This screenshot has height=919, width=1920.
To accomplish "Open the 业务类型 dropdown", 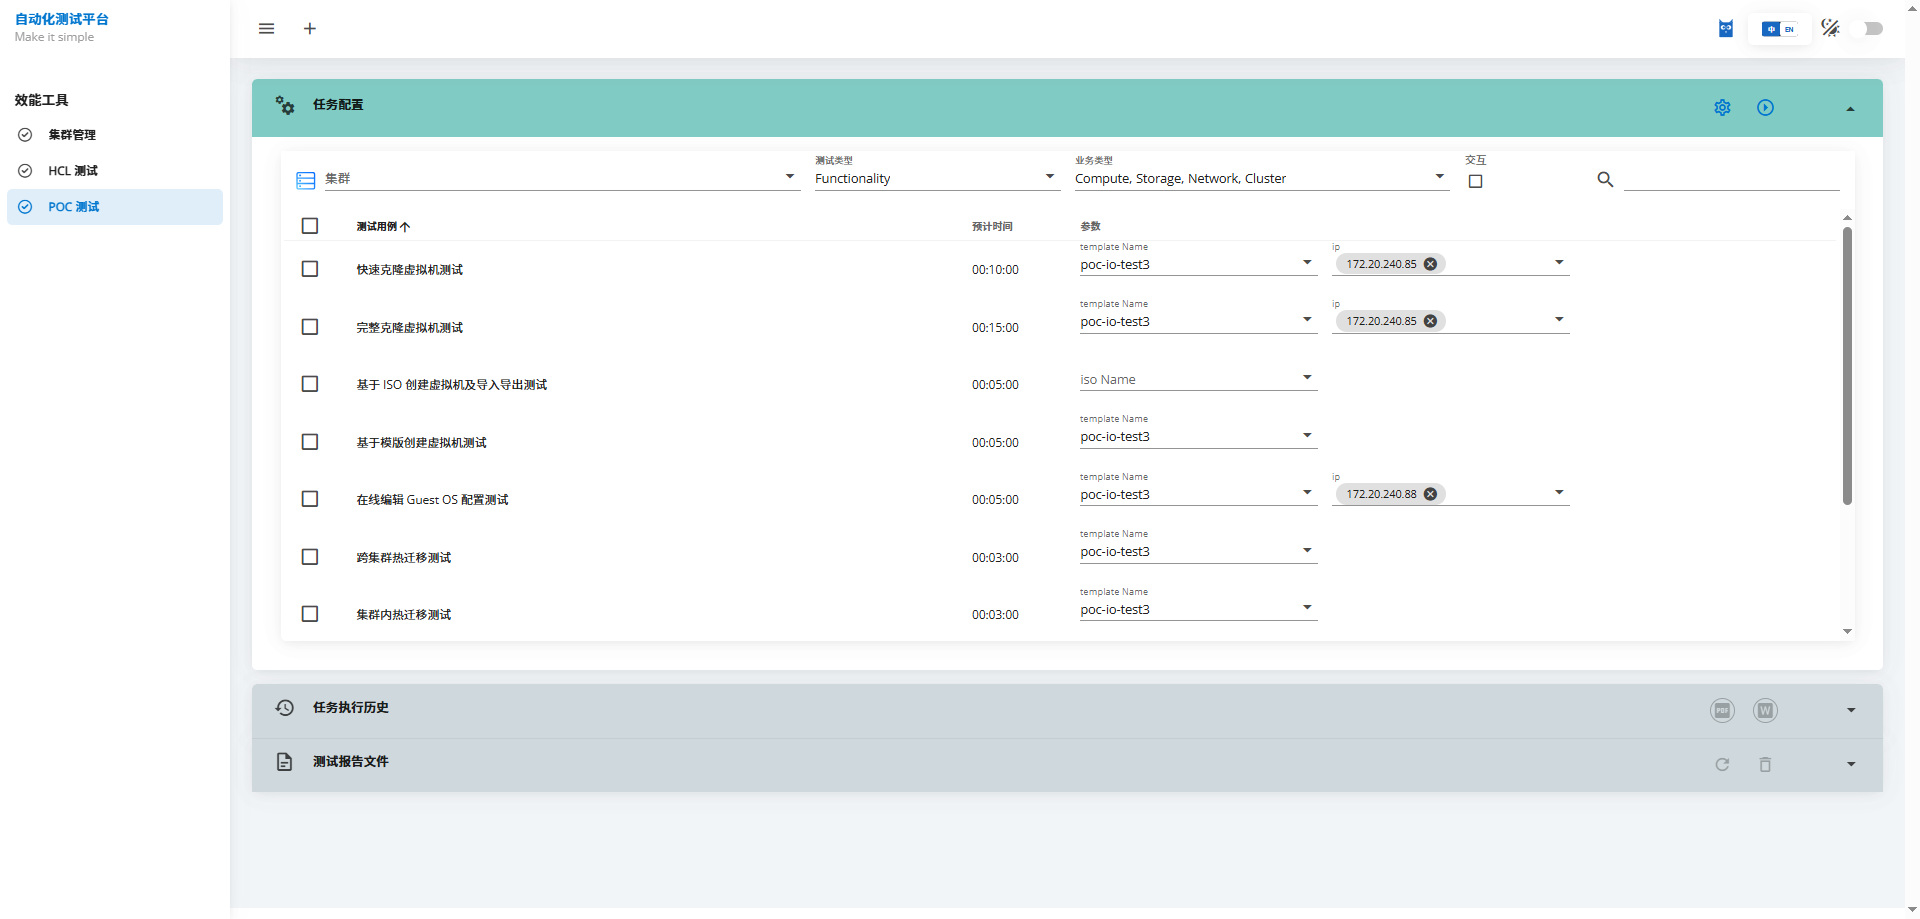I will click(1260, 179).
